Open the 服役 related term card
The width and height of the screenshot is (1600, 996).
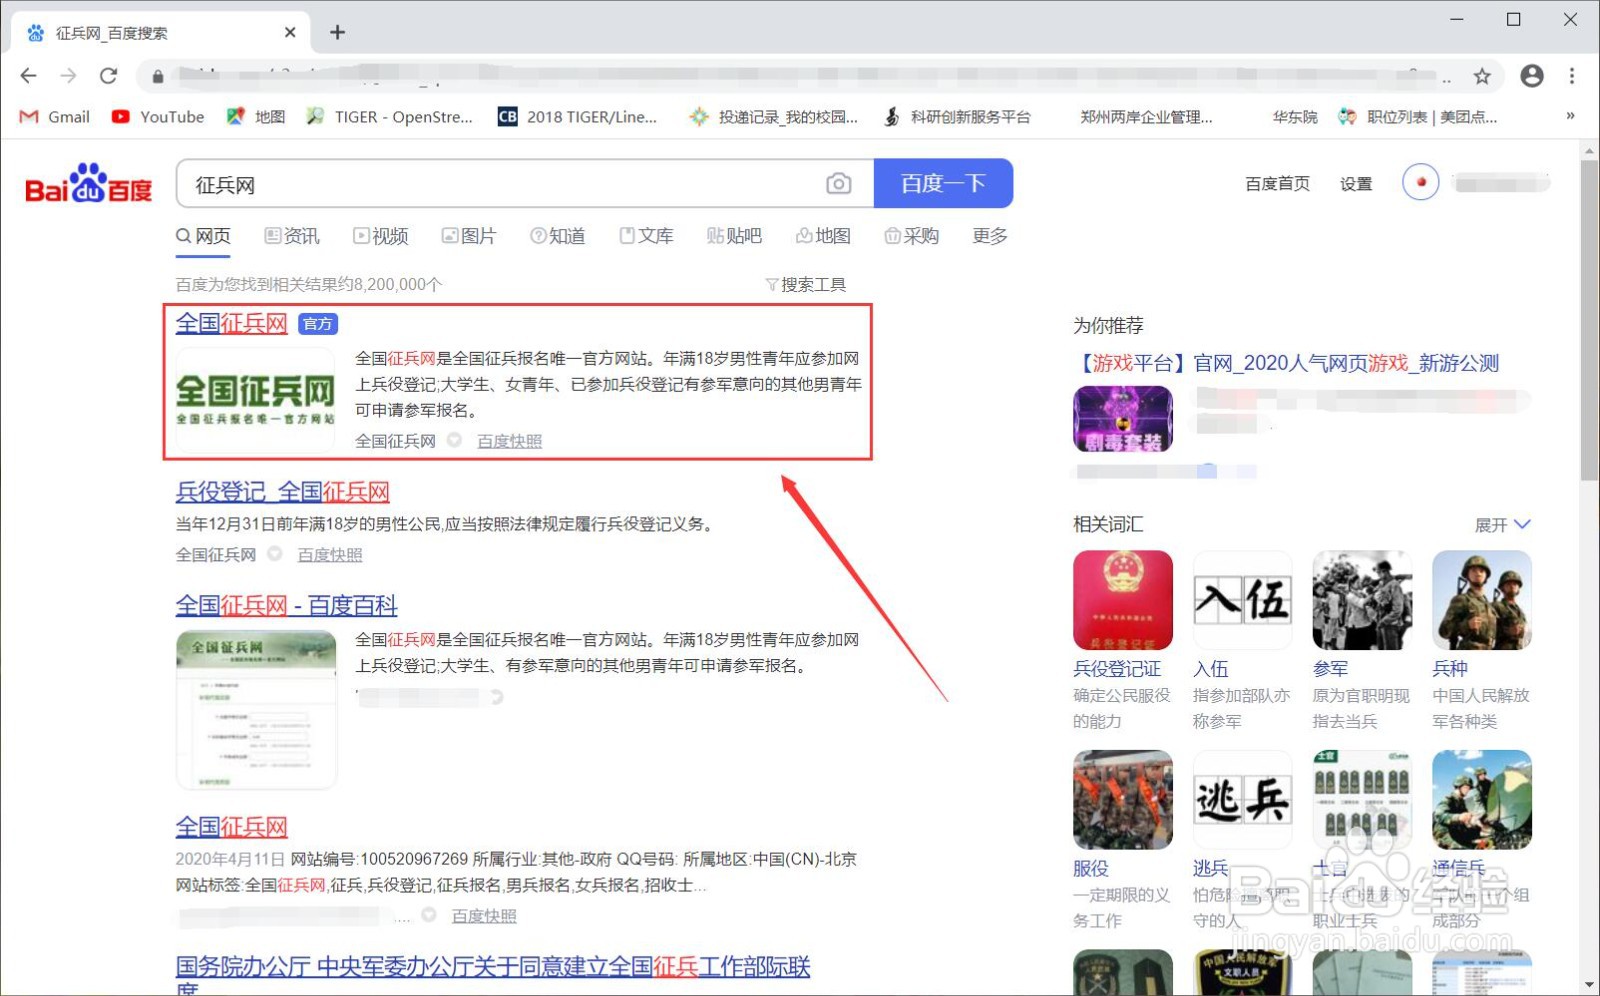(1122, 840)
